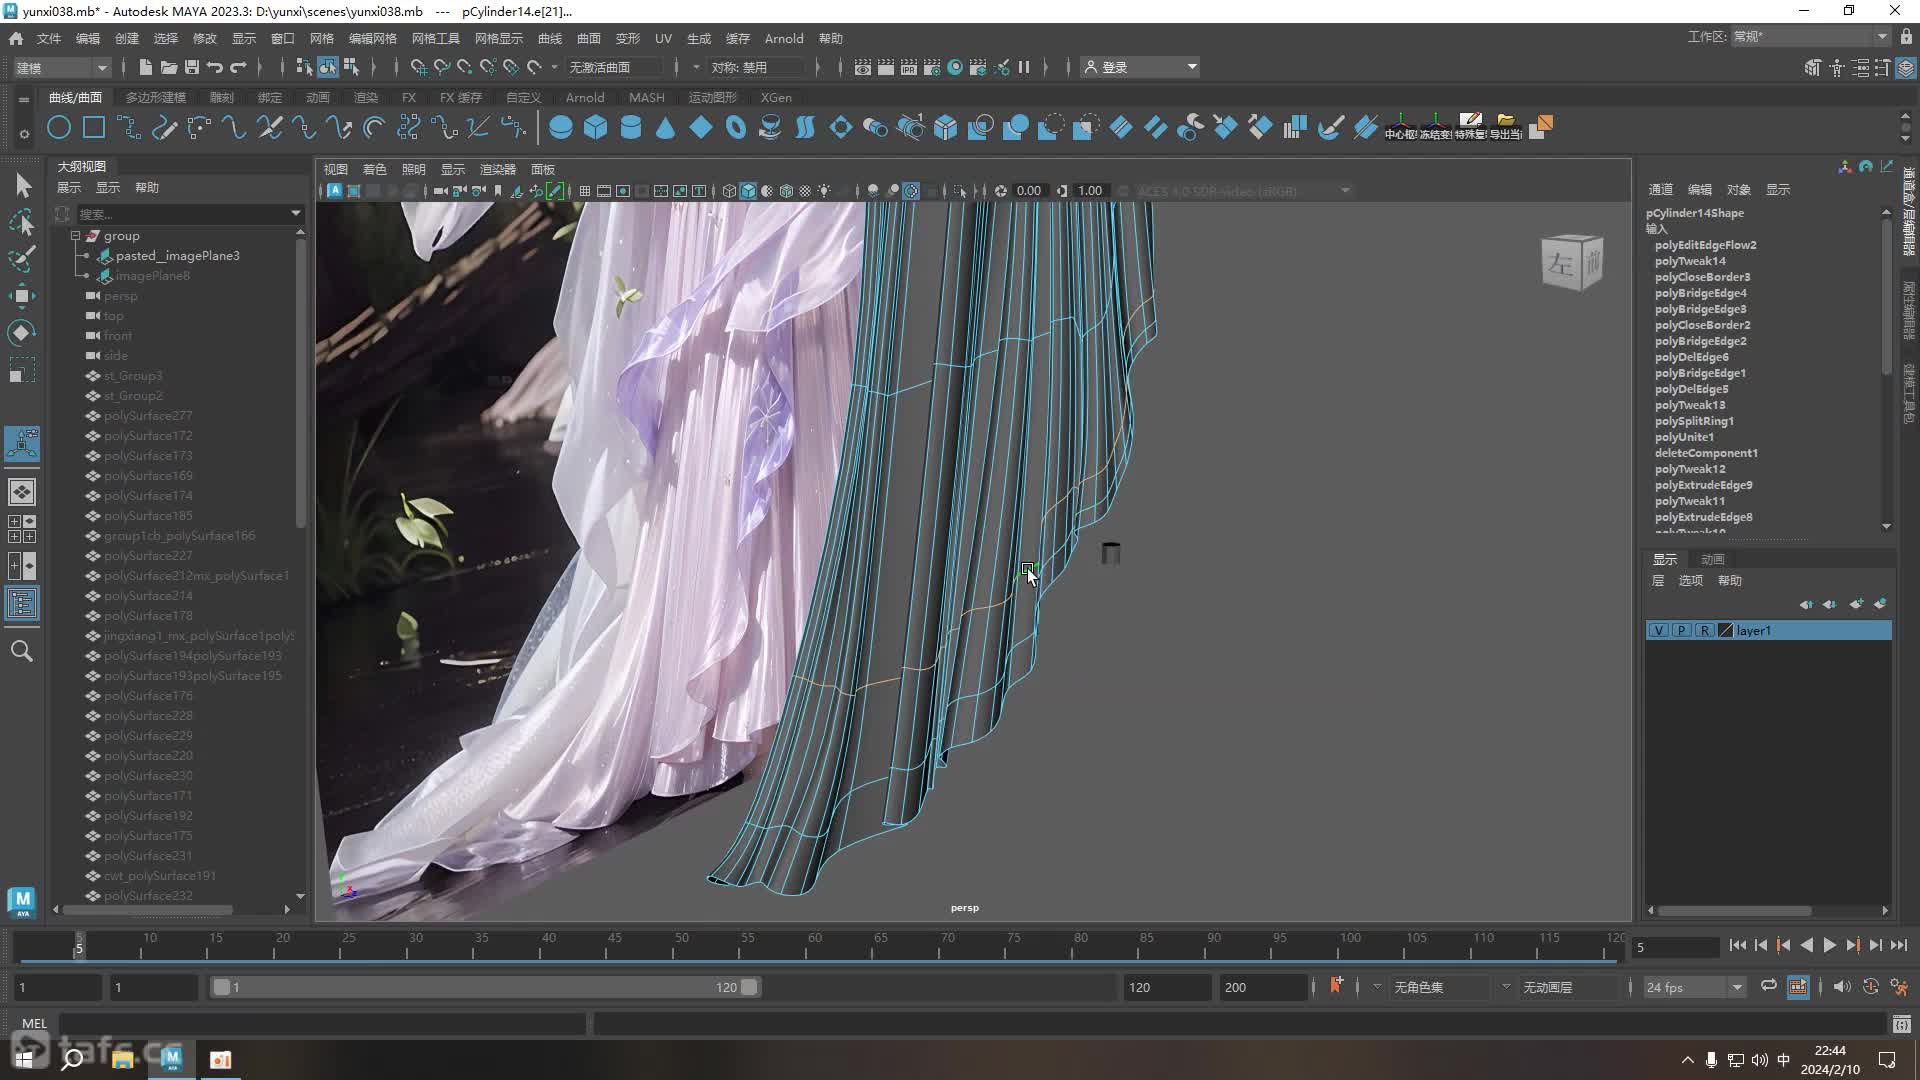Go to start of playback range
1920x1080 pixels.
click(x=1737, y=945)
